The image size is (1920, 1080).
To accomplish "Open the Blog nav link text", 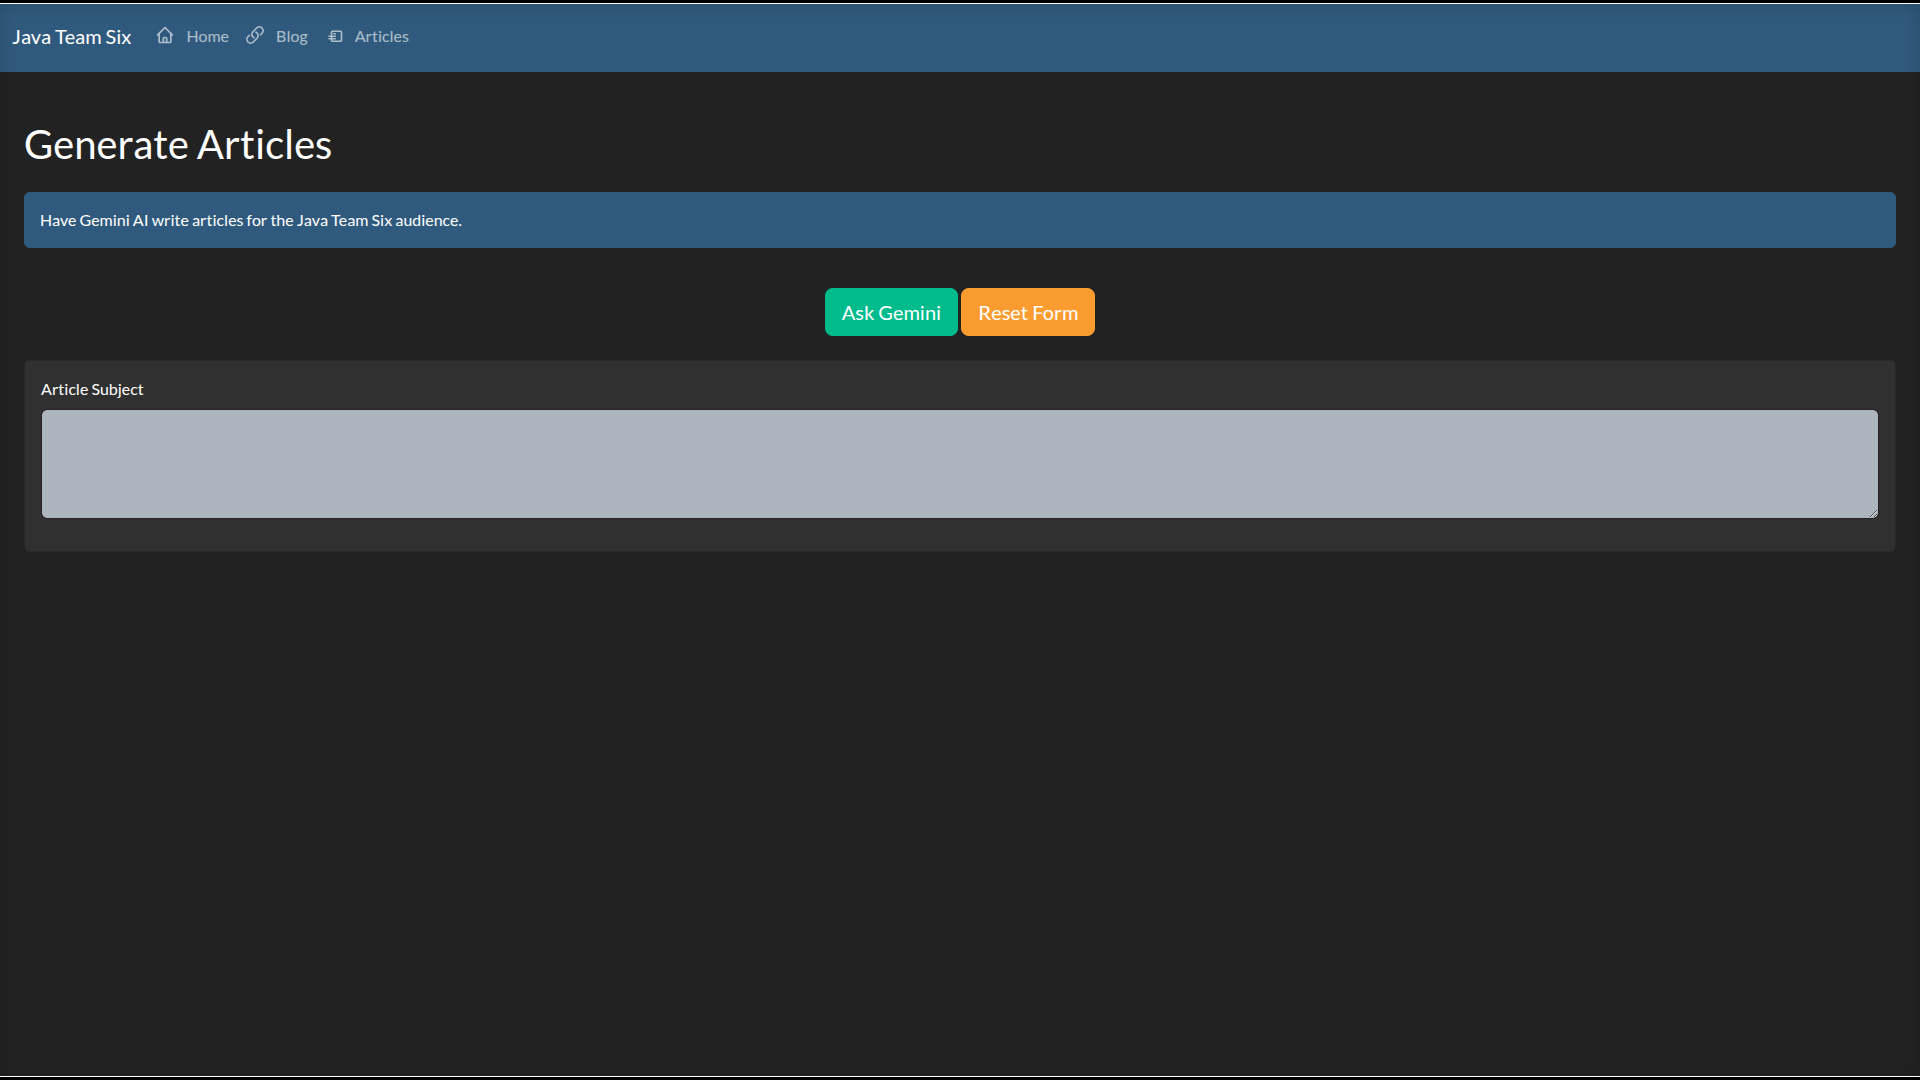I will [x=291, y=37].
